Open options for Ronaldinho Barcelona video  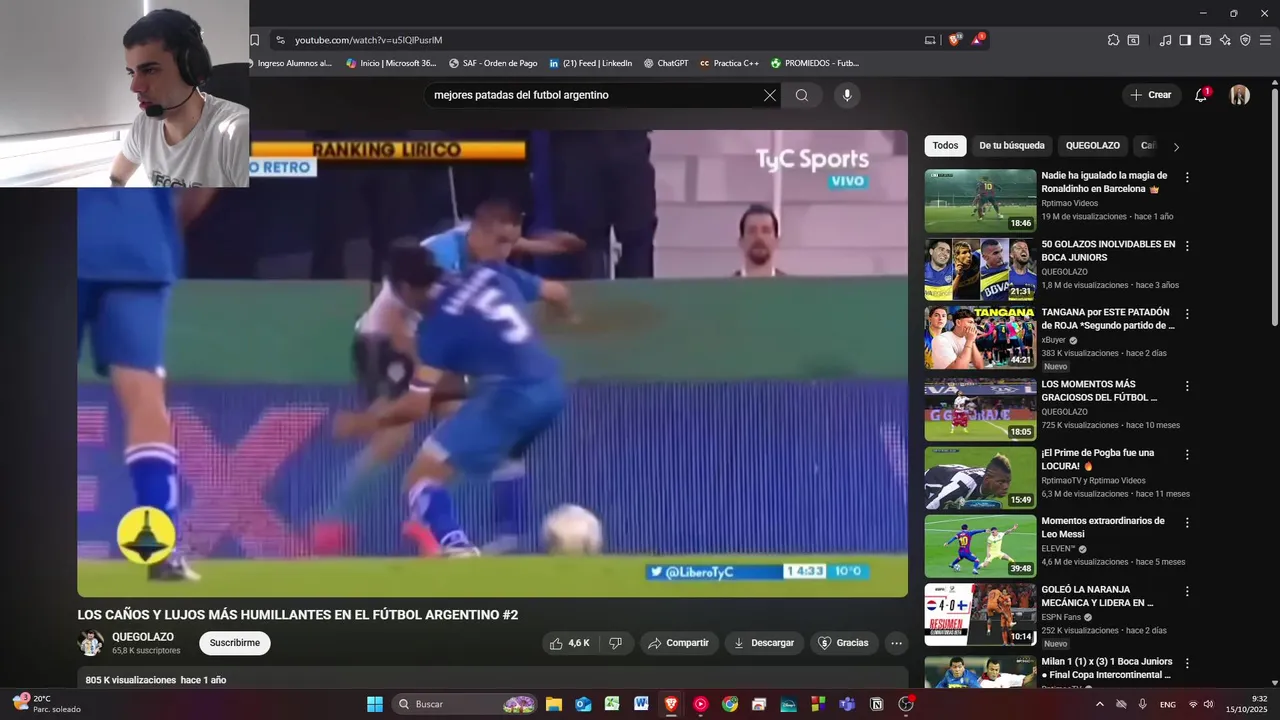[1187, 177]
